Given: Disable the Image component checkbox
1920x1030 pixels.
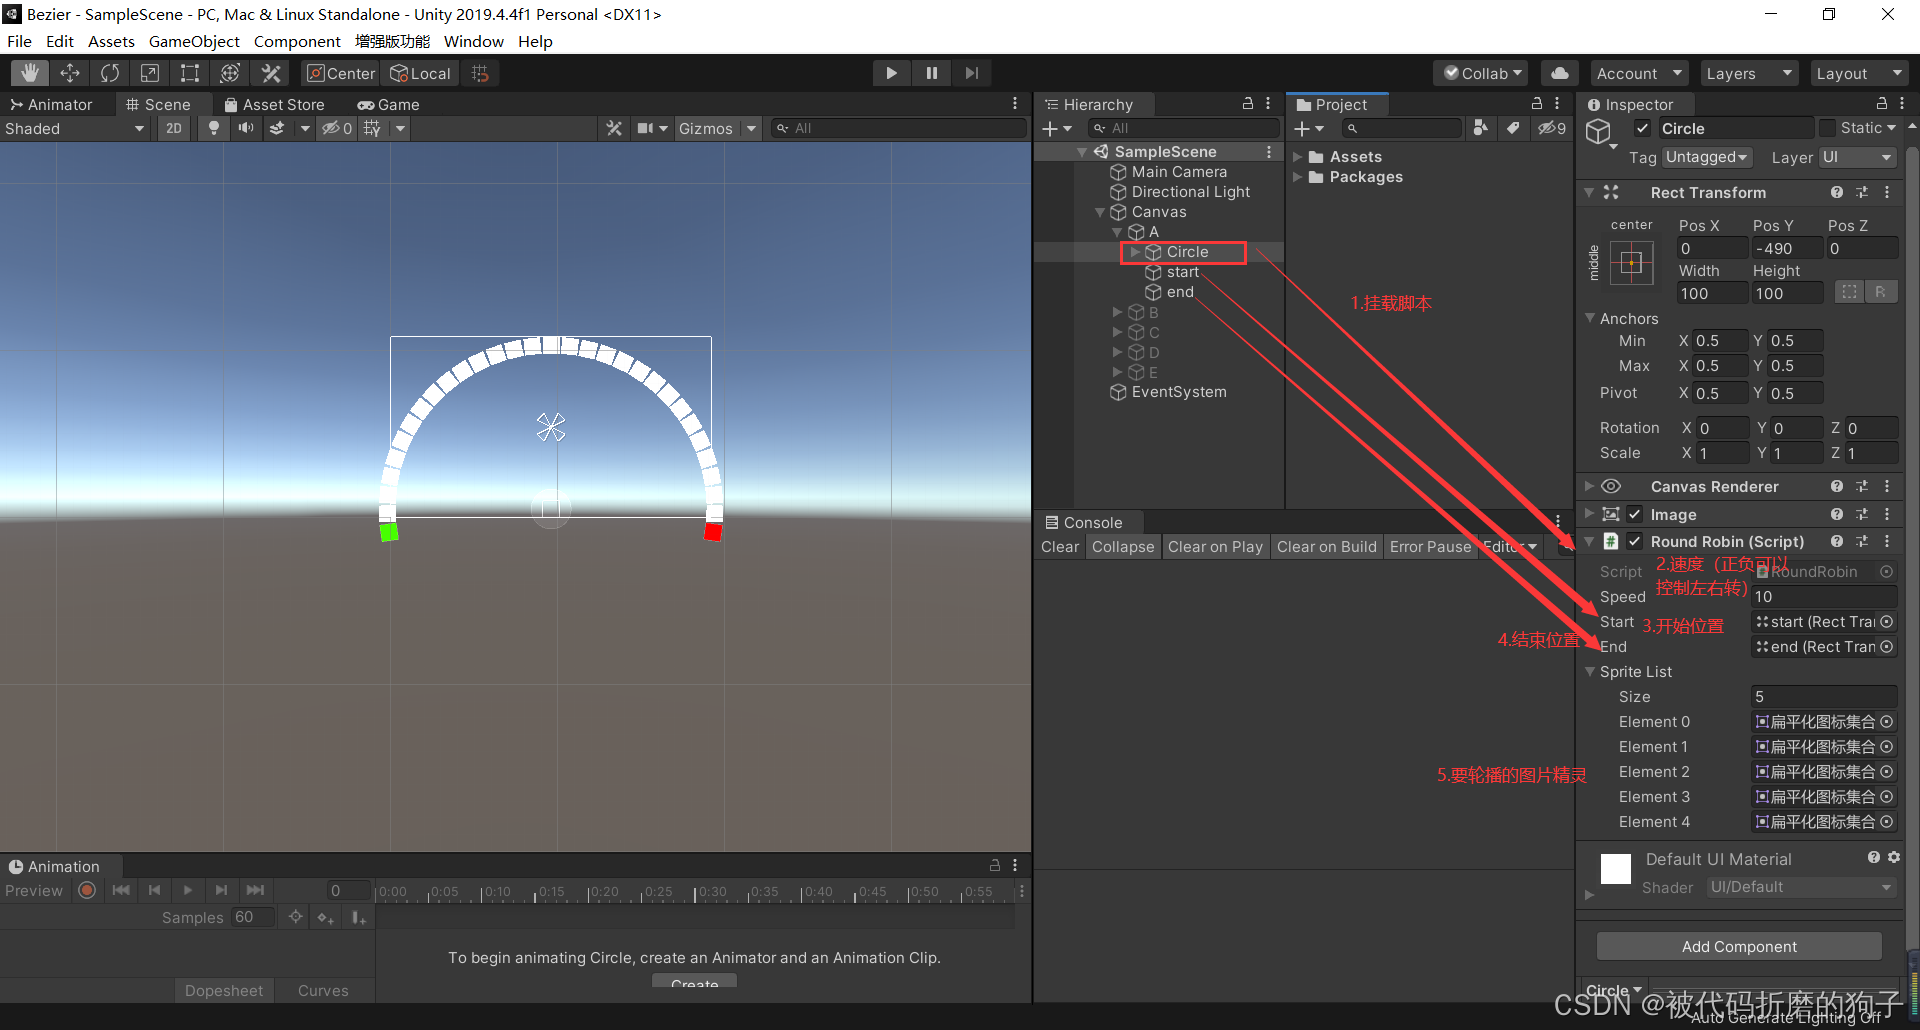Looking at the screenshot, I should pos(1635,514).
